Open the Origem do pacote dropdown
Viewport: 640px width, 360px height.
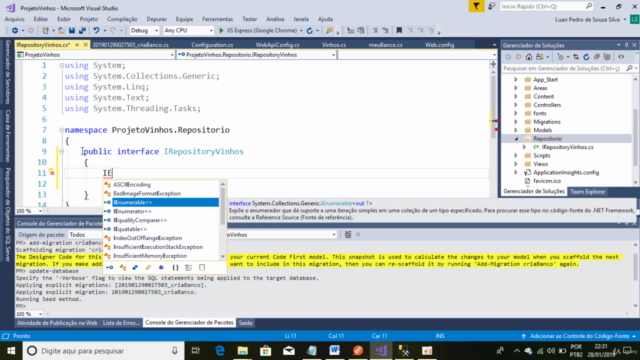coord(85,235)
